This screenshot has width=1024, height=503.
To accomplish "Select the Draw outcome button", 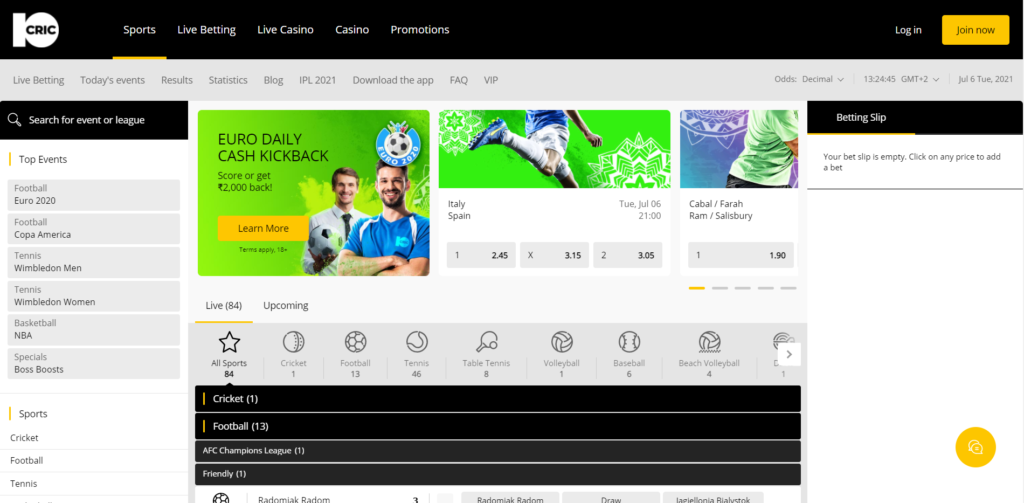I will pyautogui.click(x=611, y=498).
